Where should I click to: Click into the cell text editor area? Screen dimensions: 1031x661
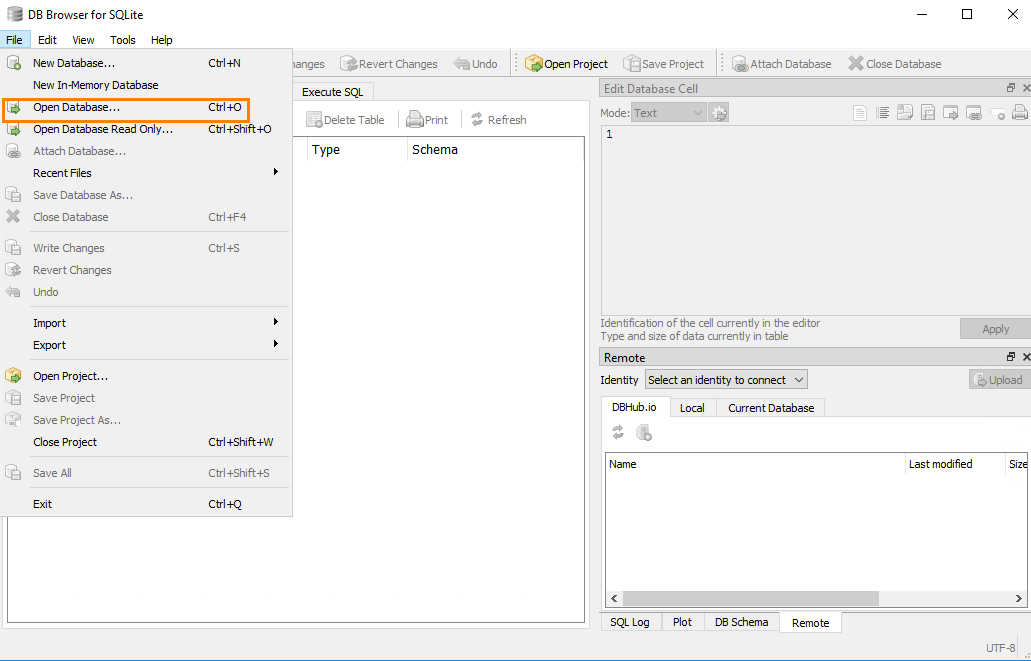click(x=815, y=220)
